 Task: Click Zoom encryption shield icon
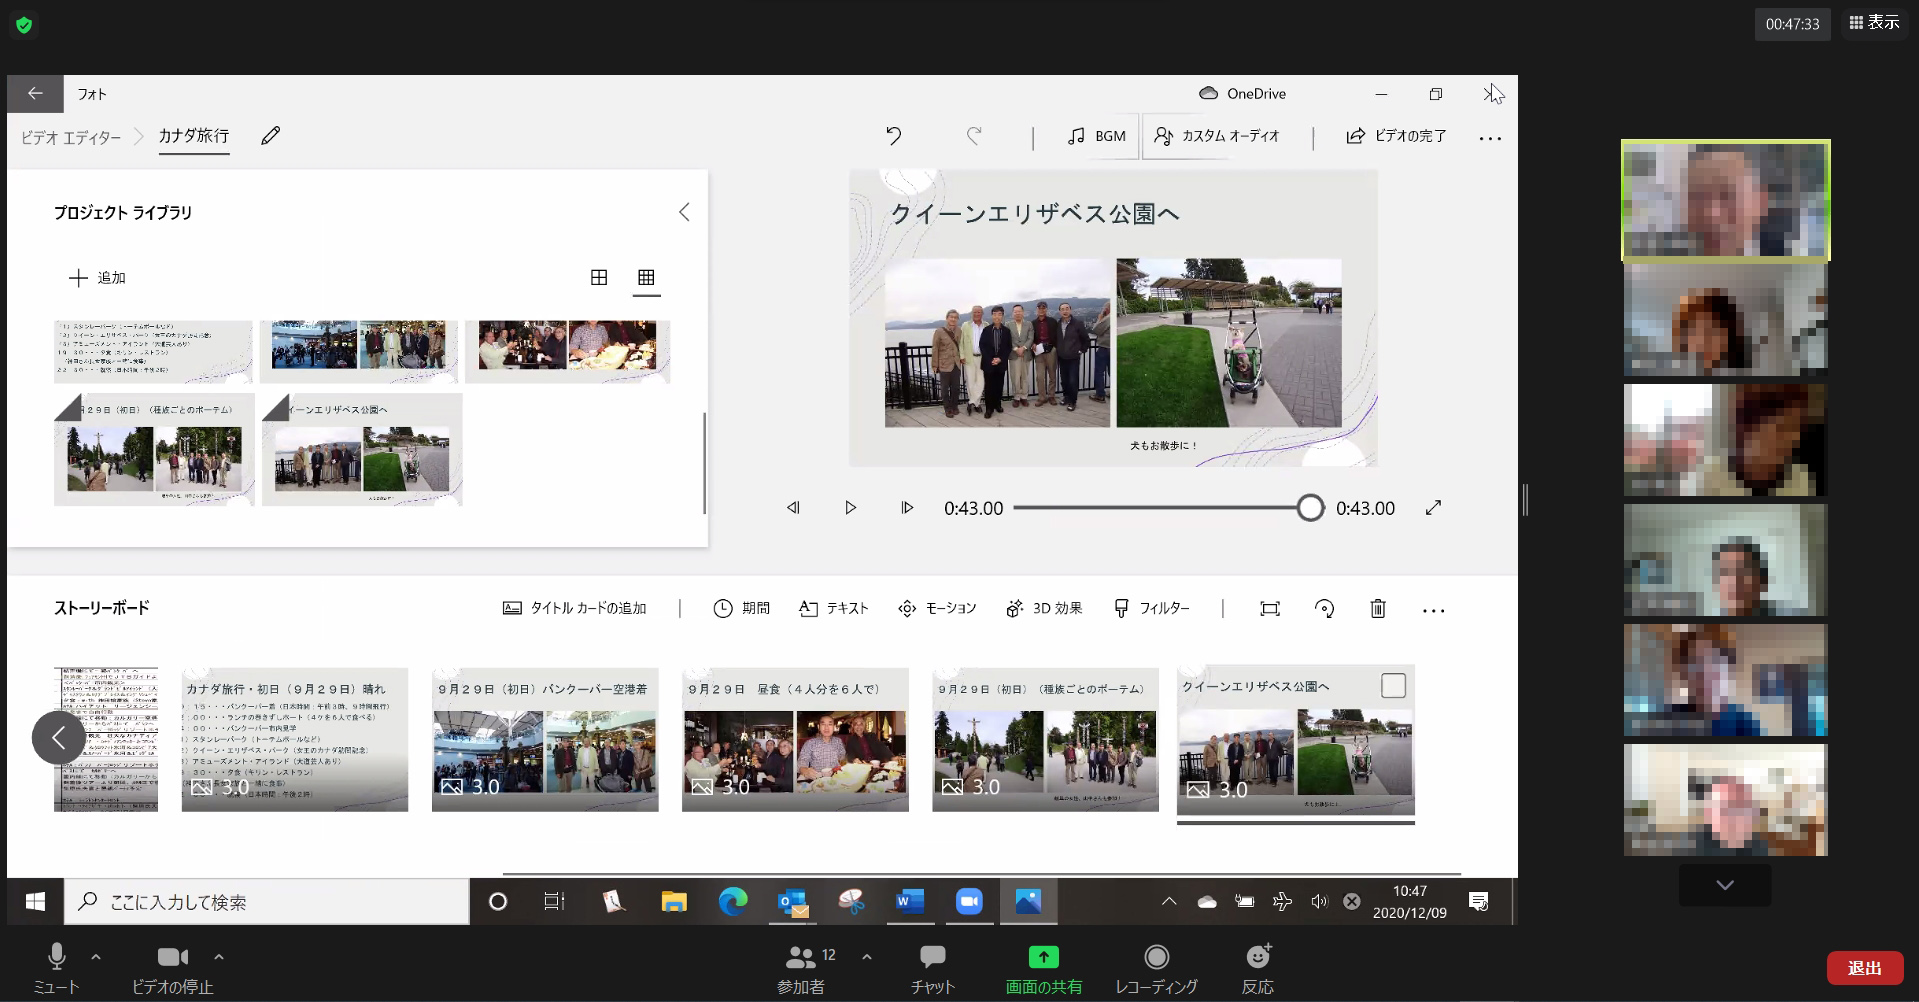pyautogui.click(x=25, y=25)
